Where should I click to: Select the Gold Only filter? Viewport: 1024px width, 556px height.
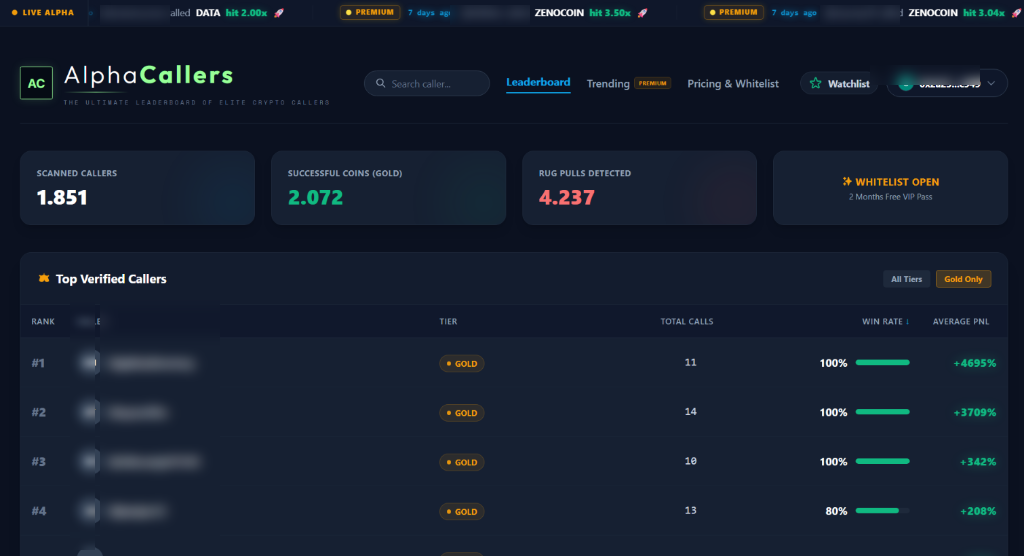click(x=963, y=279)
